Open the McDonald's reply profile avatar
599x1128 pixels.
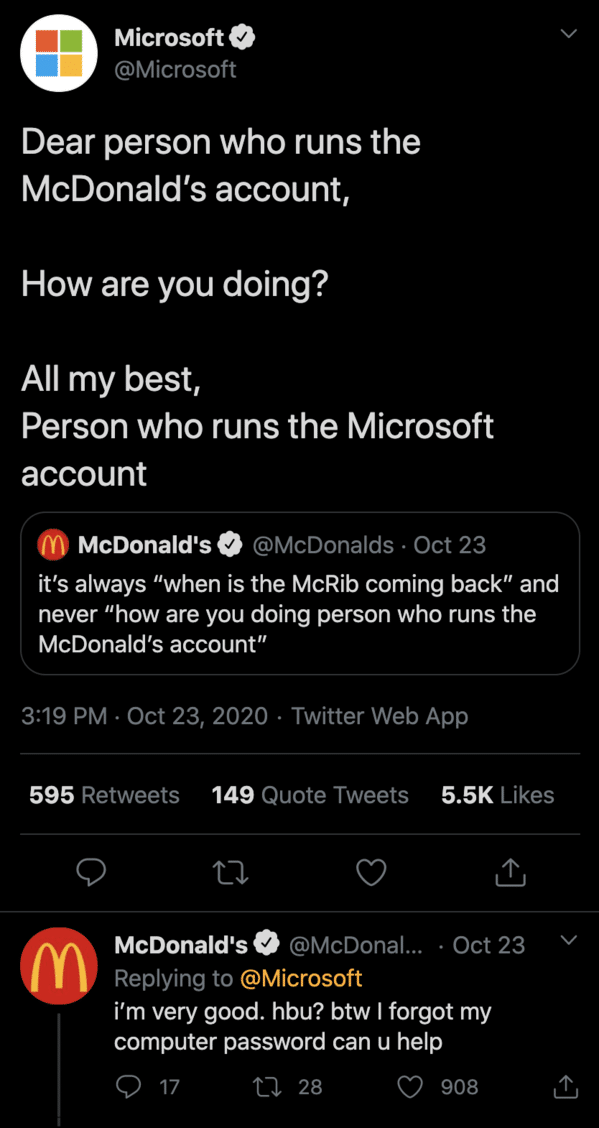(x=59, y=966)
